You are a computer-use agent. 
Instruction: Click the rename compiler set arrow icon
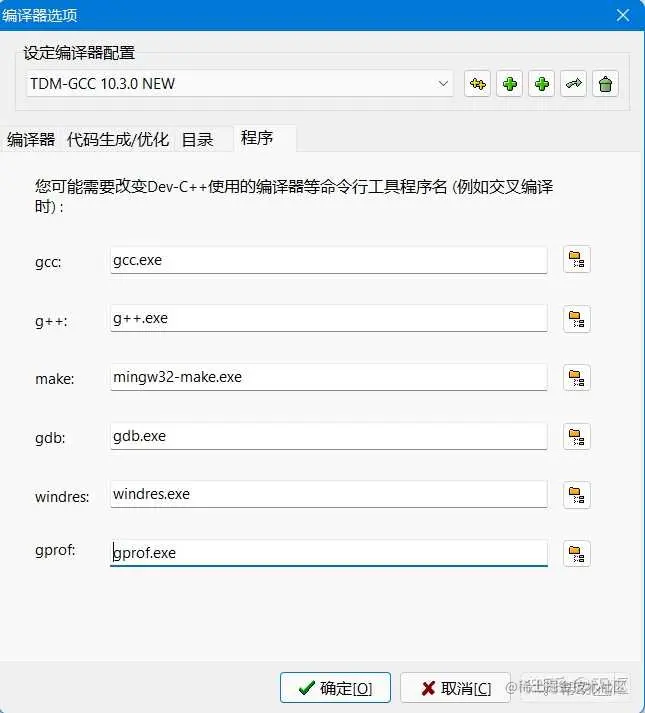pyautogui.click(x=573, y=84)
